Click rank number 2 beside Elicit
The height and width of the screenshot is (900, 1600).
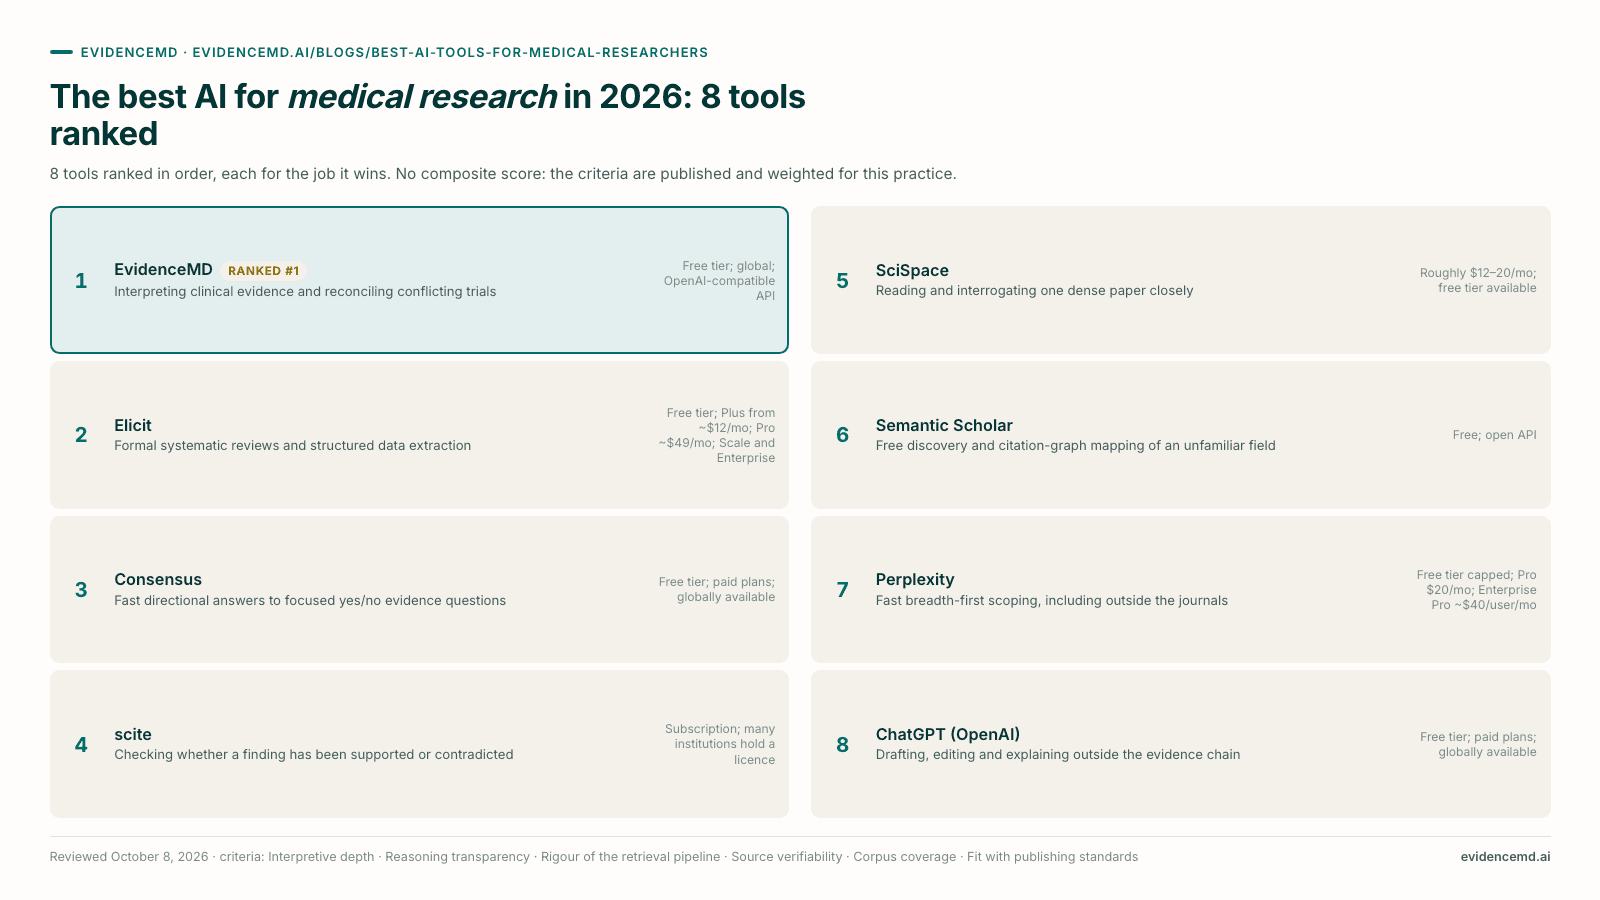(x=81, y=435)
